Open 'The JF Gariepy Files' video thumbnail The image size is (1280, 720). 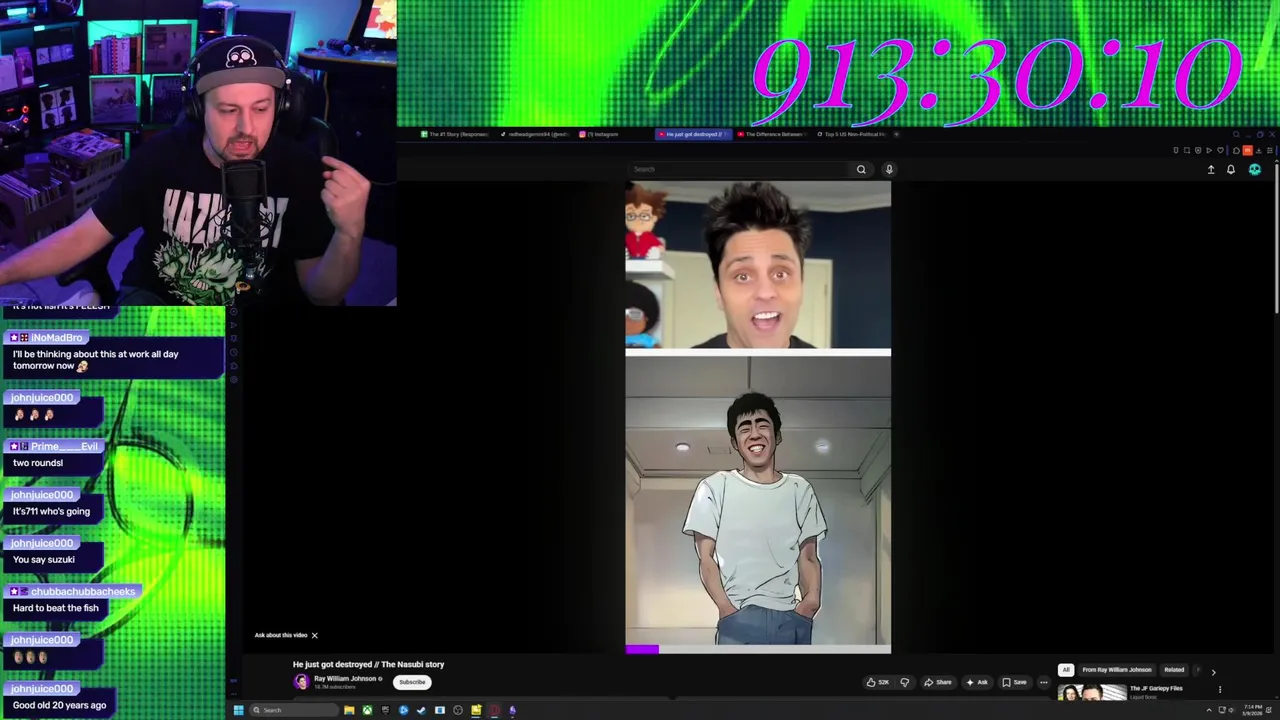coord(1091,692)
